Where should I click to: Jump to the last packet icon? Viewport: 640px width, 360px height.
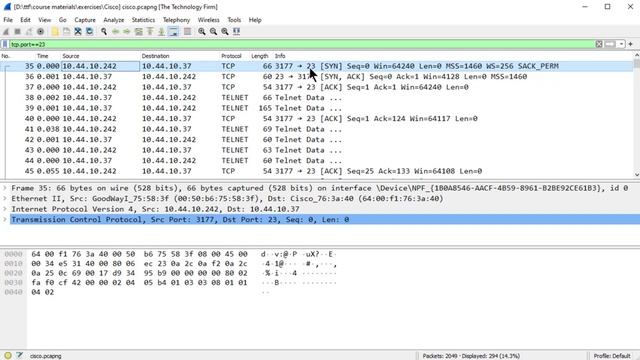coord(161,31)
